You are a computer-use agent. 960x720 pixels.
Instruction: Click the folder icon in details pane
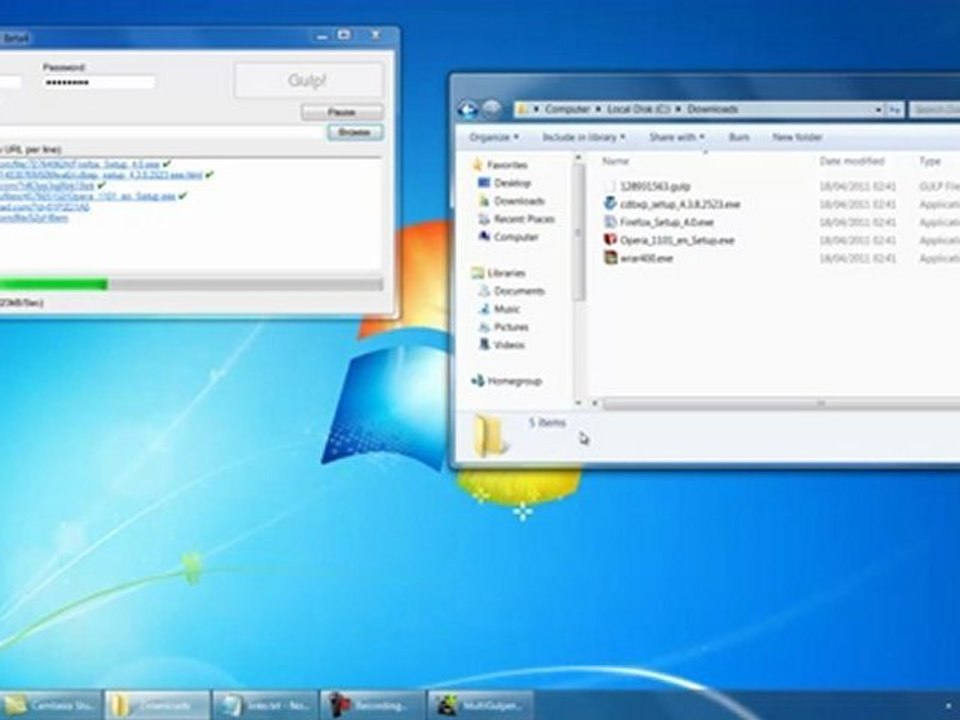tap(490, 435)
